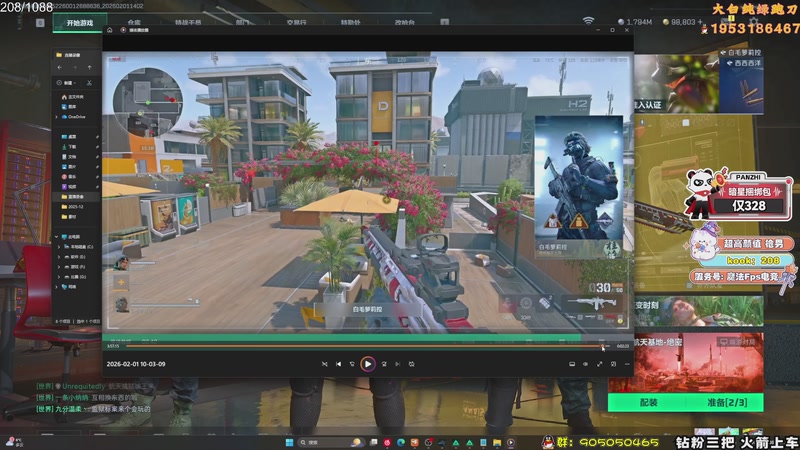Click the unpin icon beside Desktop folder
This screenshot has width=800, height=450.
coord(97,137)
